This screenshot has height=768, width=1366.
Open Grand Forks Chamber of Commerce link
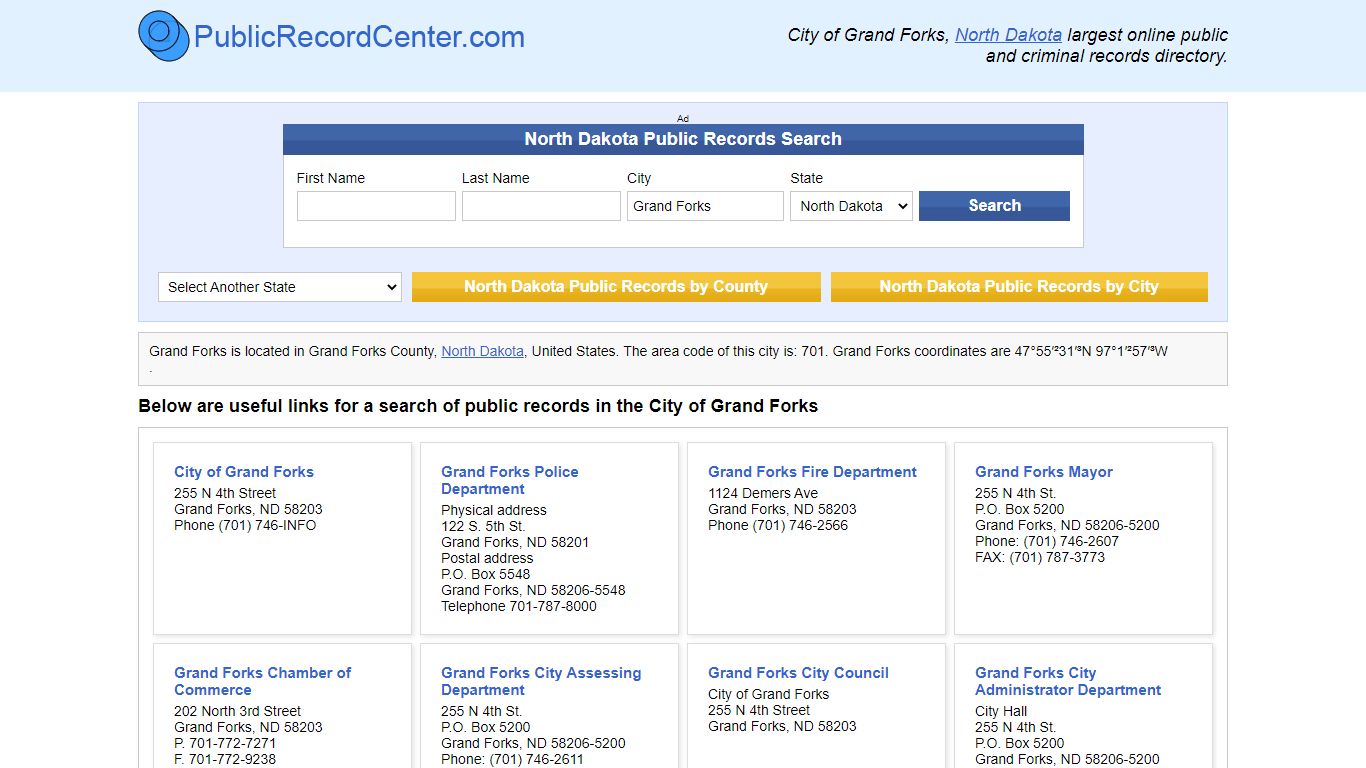tap(263, 681)
